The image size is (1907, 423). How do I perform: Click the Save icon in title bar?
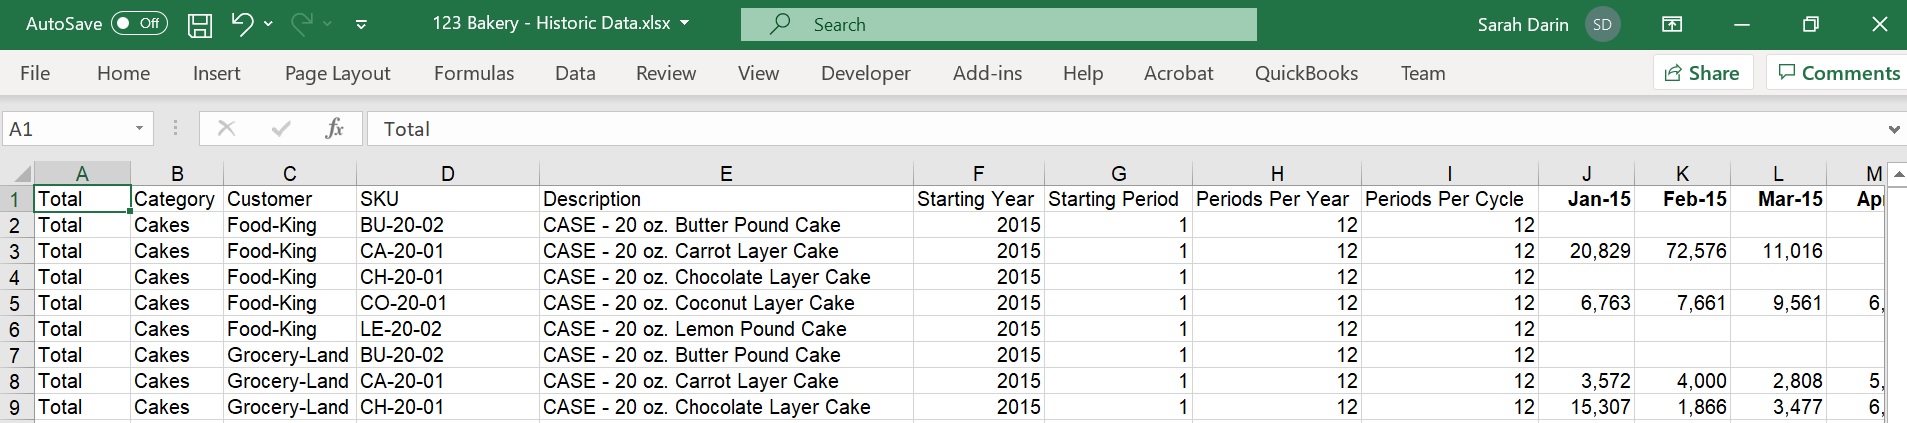[x=200, y=25]
